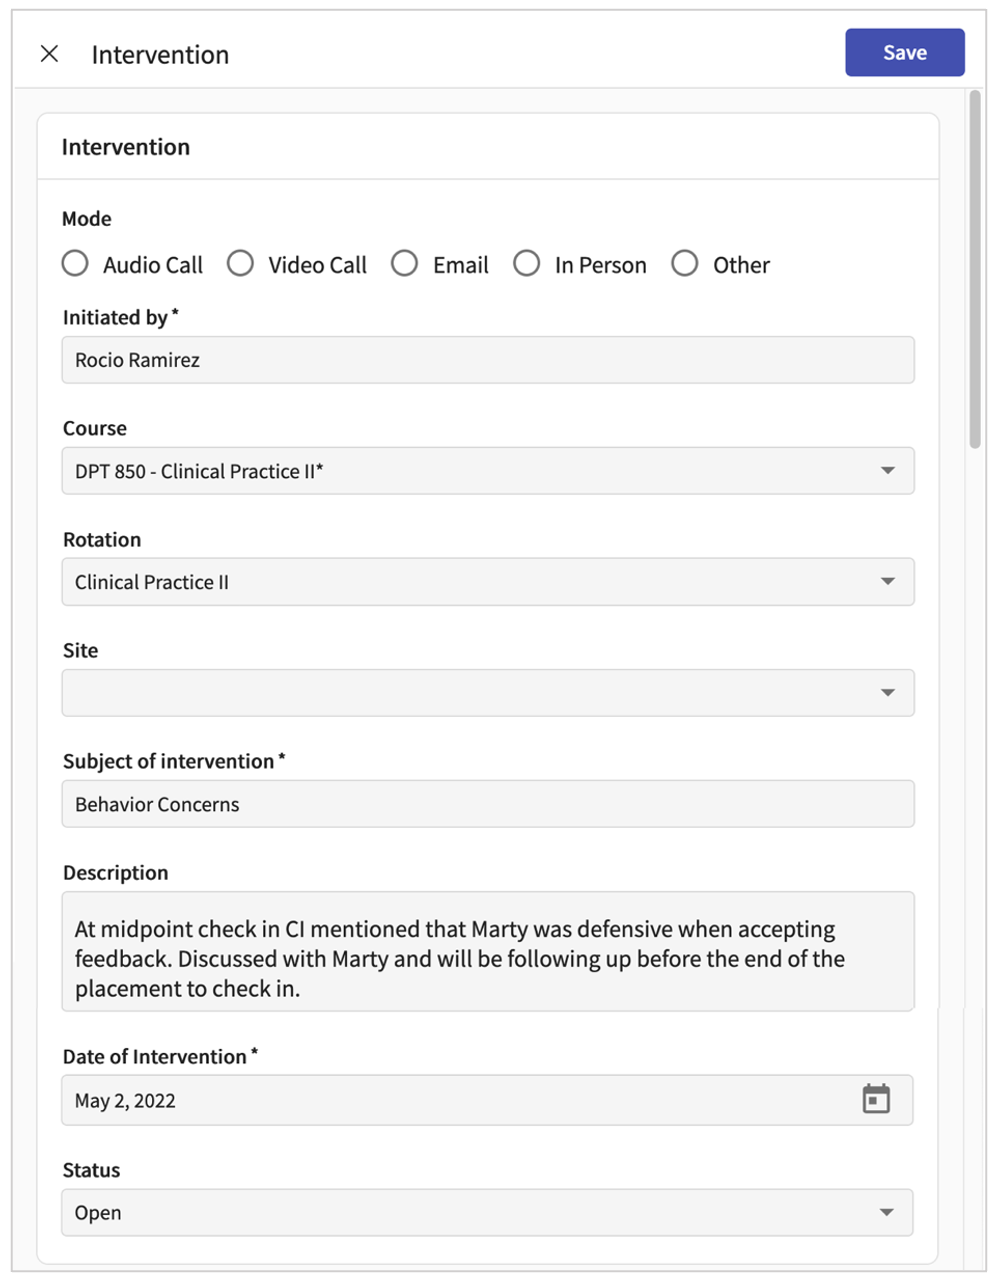Expand the Rotation dropdown
The height and width of the screenshot is (1282, 996).
888,581
